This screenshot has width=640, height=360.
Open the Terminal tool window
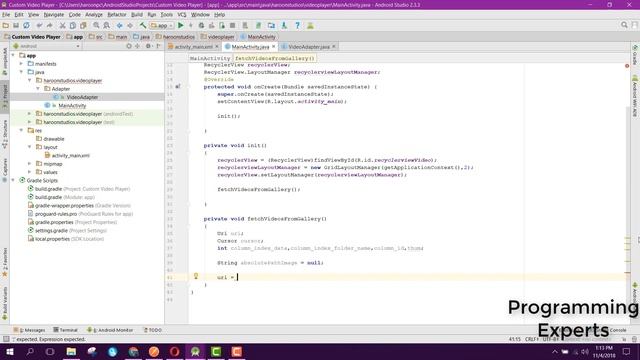pos(65,330)
